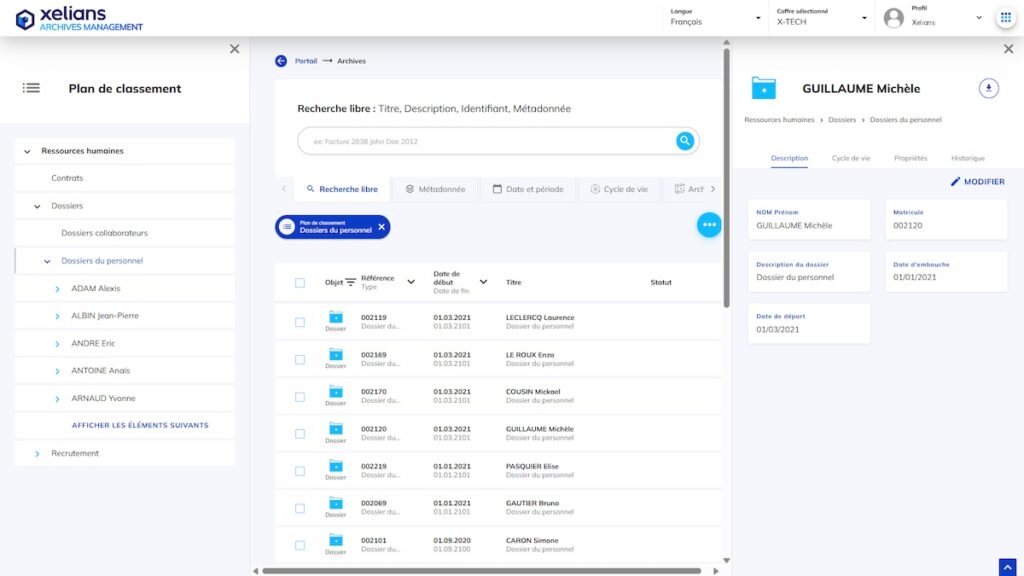
Task: Download the GUILLAUME Michèle folder
Action: (x=989, y=88)
